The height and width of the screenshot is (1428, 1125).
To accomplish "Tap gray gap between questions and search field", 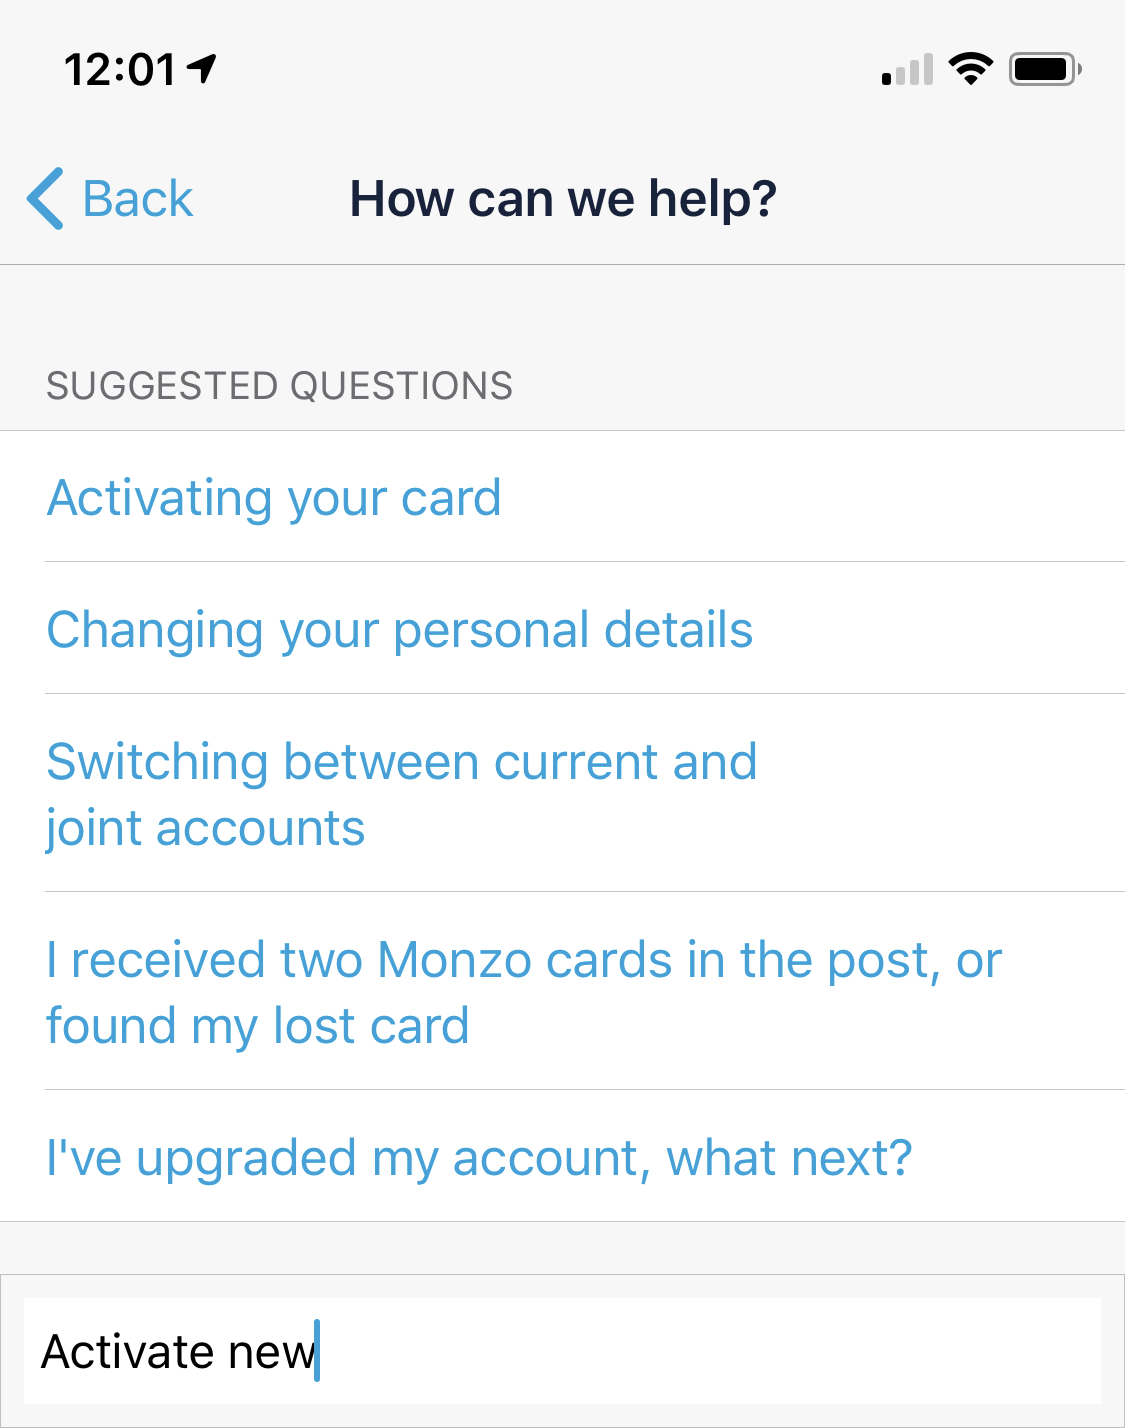I will point(562,1247).
